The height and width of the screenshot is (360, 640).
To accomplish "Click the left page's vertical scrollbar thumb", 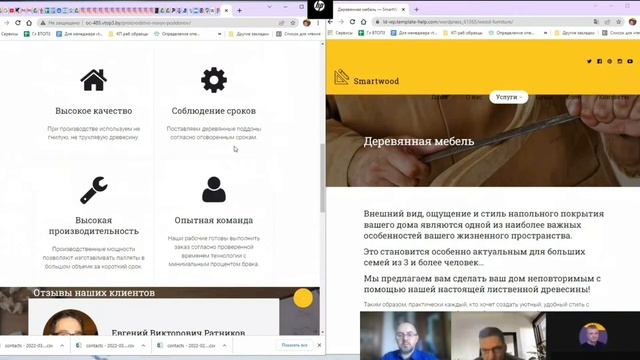I will coord(322,178).
